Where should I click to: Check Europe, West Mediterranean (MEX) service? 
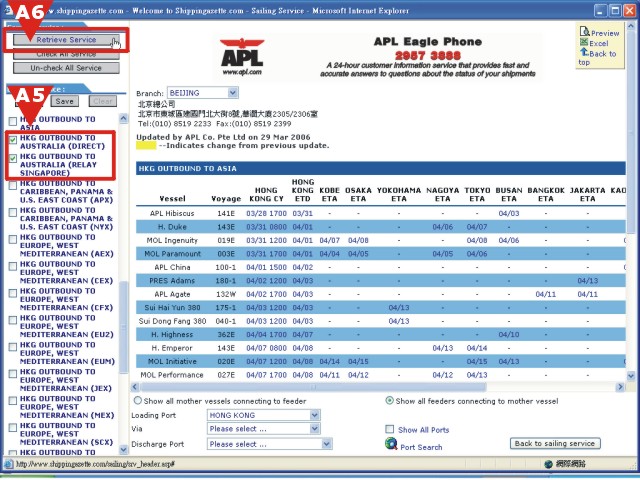tap(13, 401)
